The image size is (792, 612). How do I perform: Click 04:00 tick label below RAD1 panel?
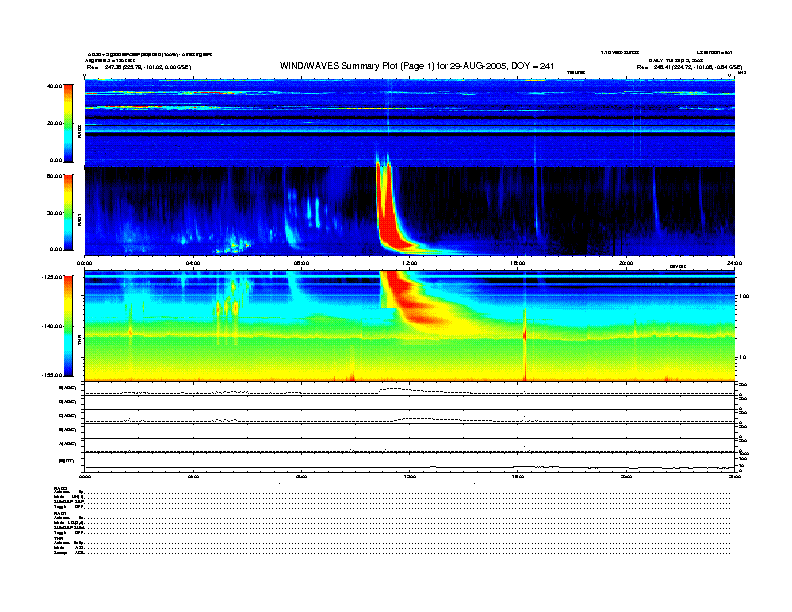point(193,263)
